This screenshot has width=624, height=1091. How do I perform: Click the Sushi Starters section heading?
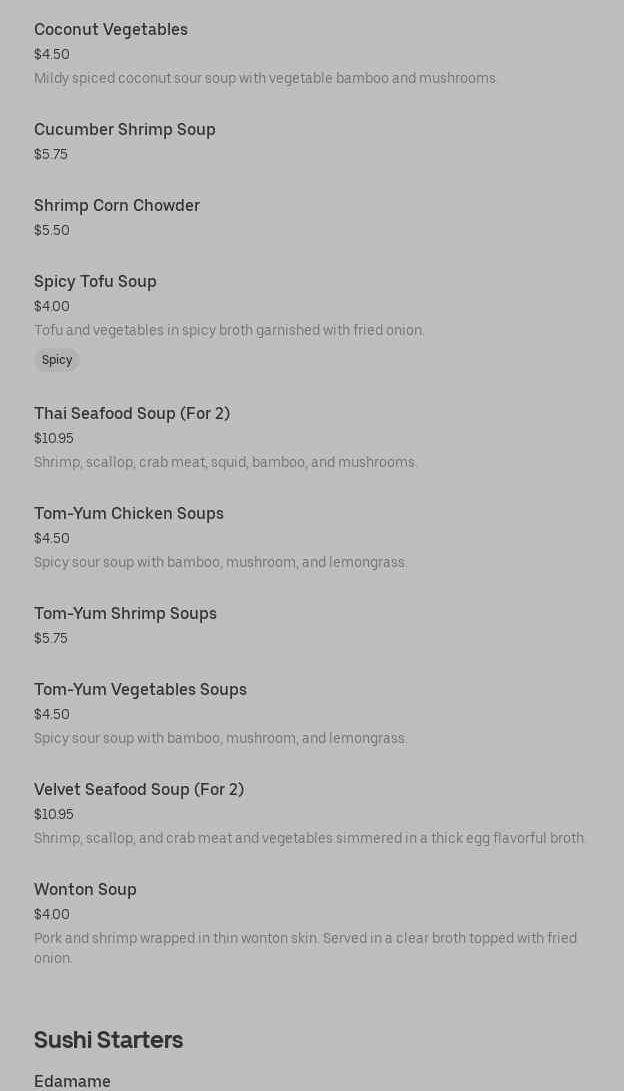click(108, 1040)
